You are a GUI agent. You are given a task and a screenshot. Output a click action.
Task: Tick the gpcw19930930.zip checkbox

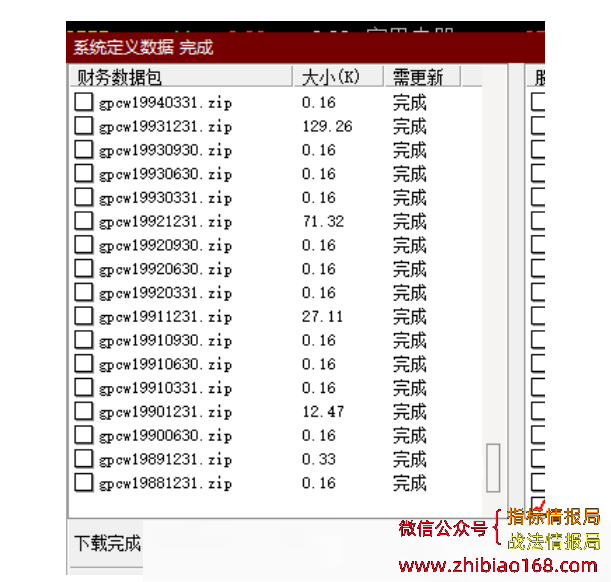pos(84,150)
